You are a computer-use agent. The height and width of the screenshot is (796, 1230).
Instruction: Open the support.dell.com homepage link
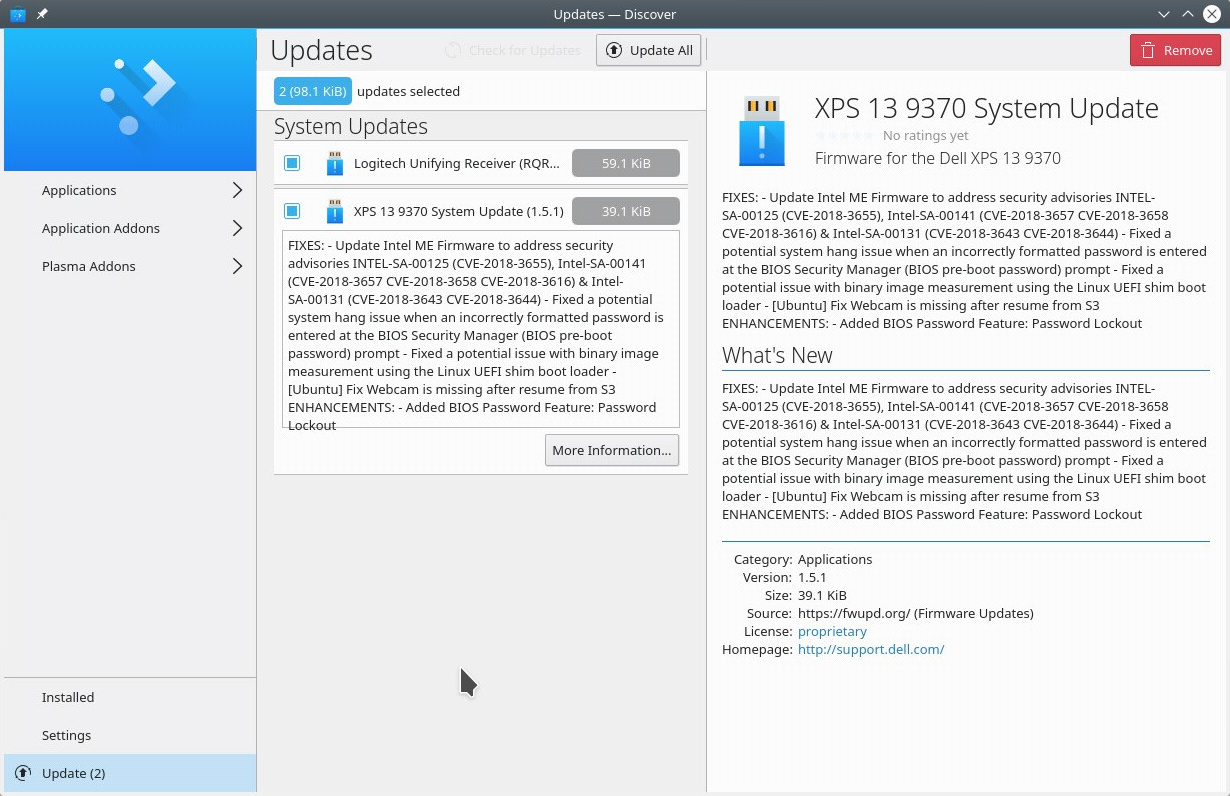point(871,649)
